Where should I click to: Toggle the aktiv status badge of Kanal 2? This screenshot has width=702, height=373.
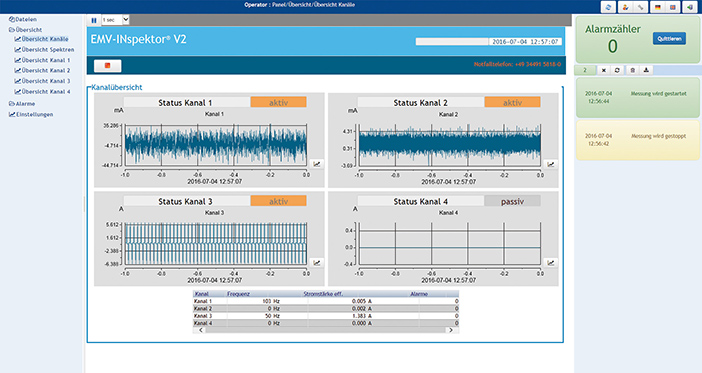point(512,103)
